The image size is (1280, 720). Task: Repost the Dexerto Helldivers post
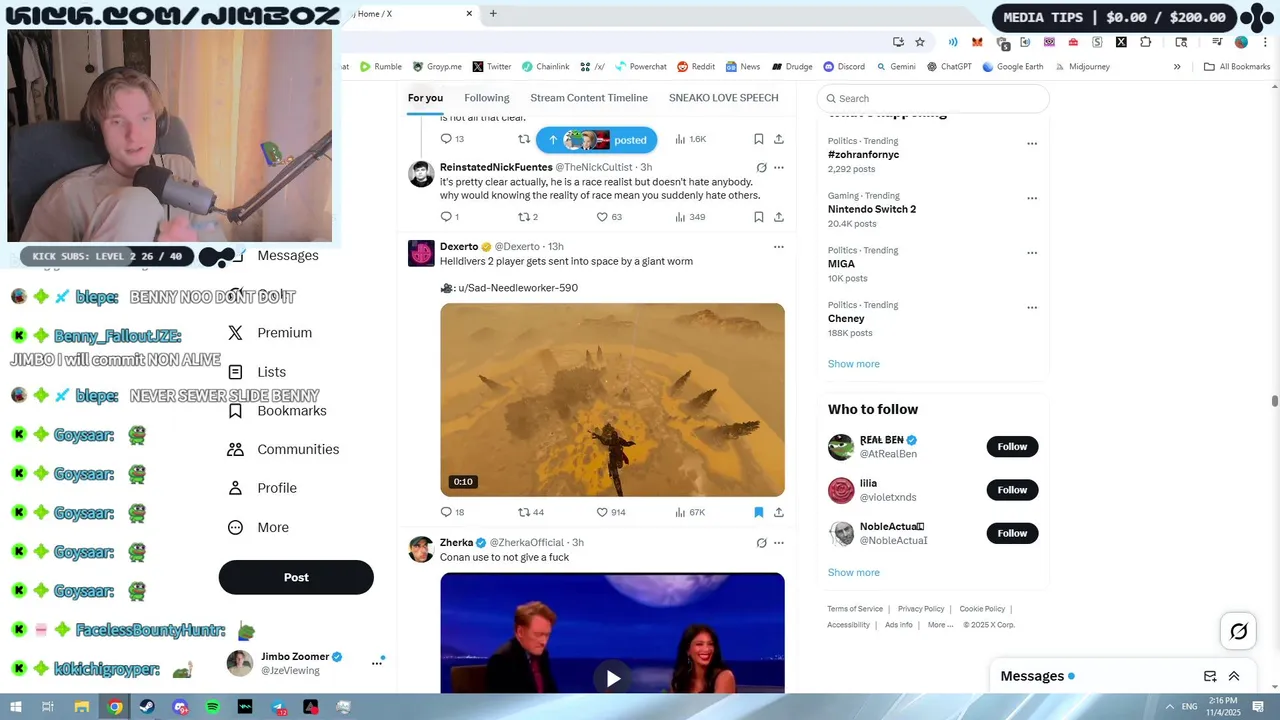(x=531, y=512)
